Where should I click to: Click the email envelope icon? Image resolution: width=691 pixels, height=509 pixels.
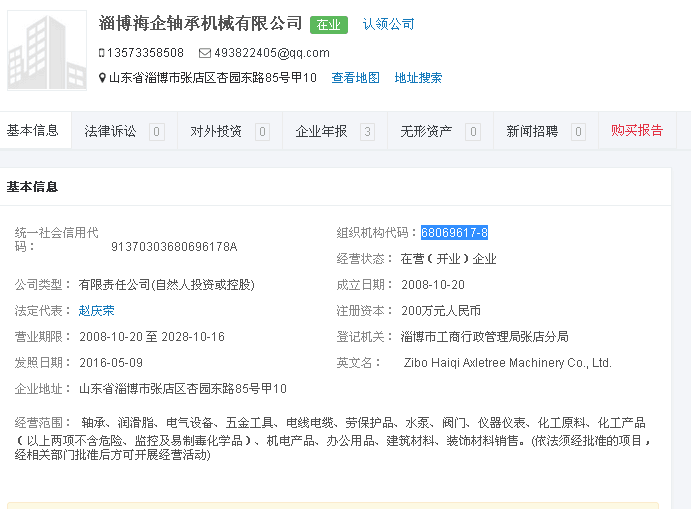[204, 53]
